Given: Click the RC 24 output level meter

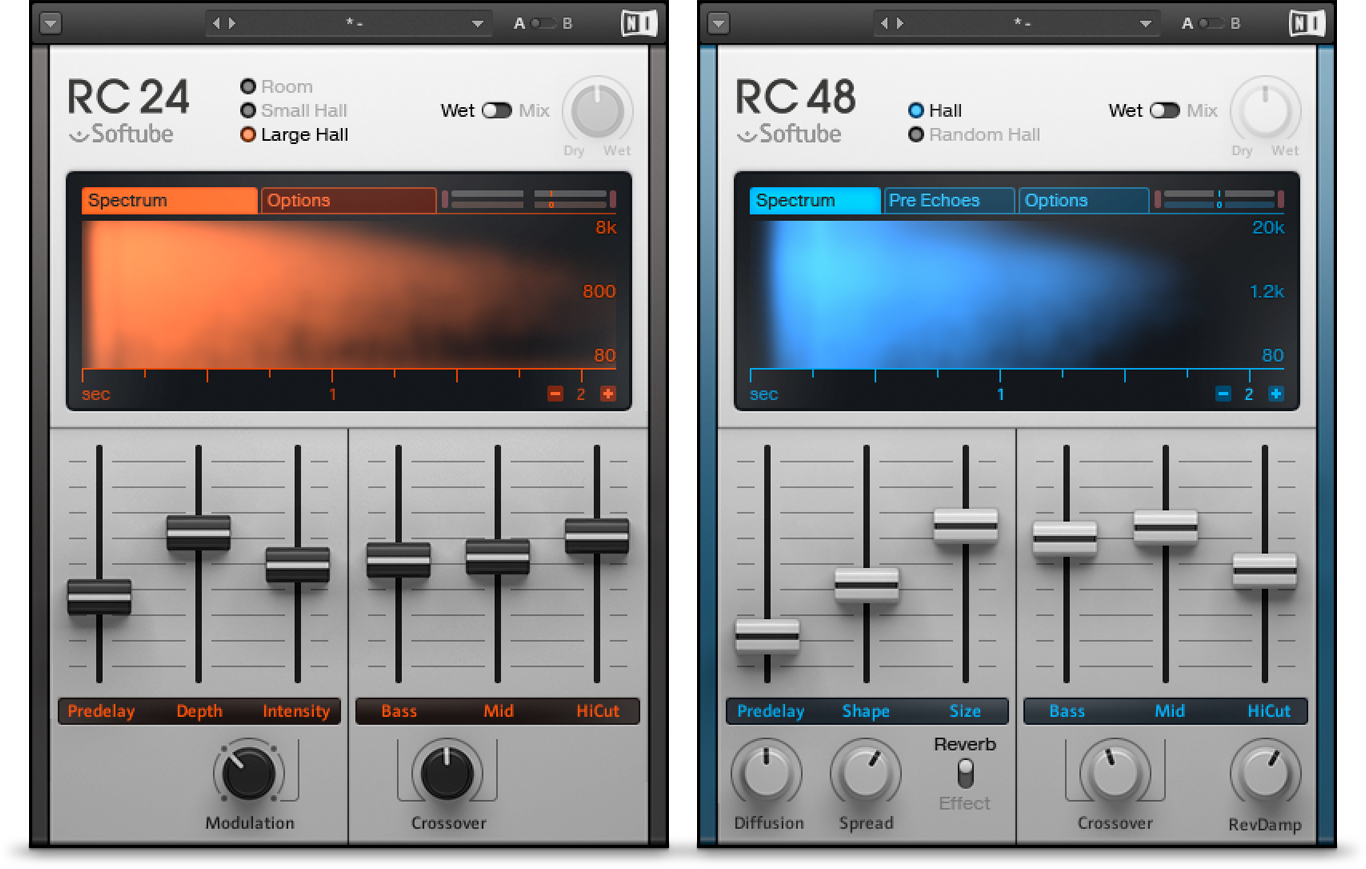Looking at the screenshot, I should (575, 199).
